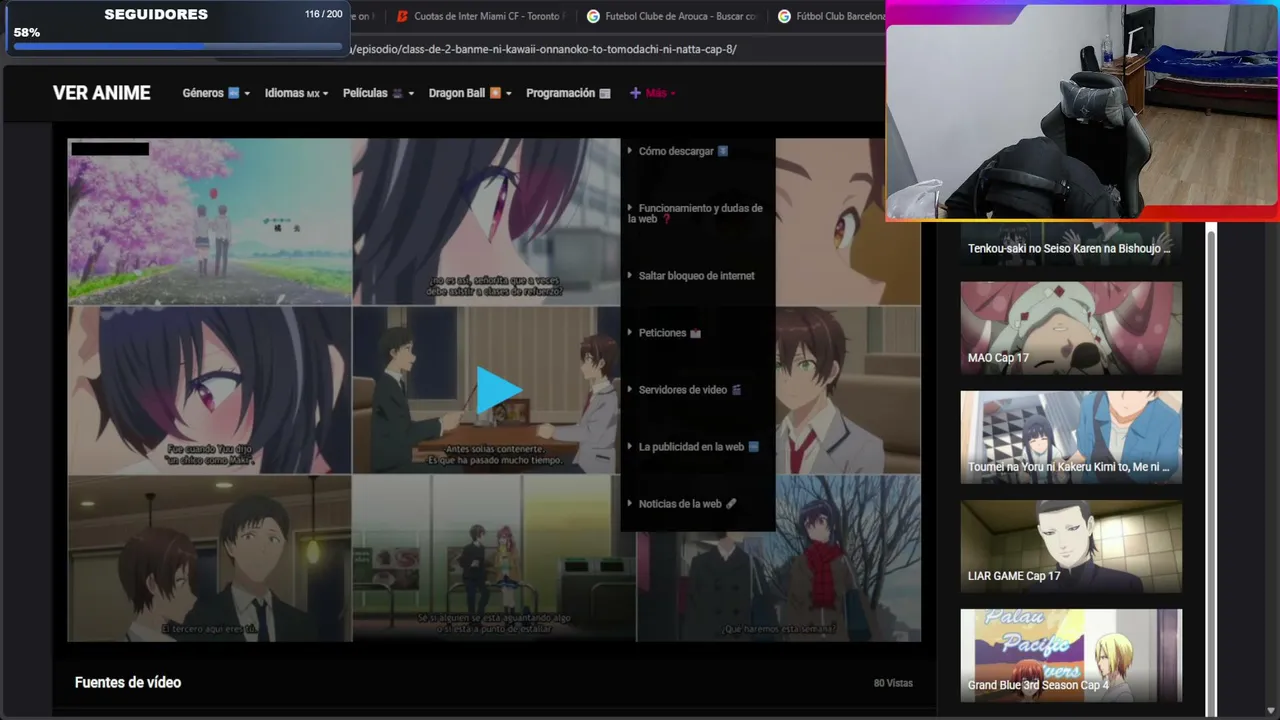The image size is (1280, 720).
Task: Click the Peticiones icon
Action: pyautogui.click(x=696, y=333)
